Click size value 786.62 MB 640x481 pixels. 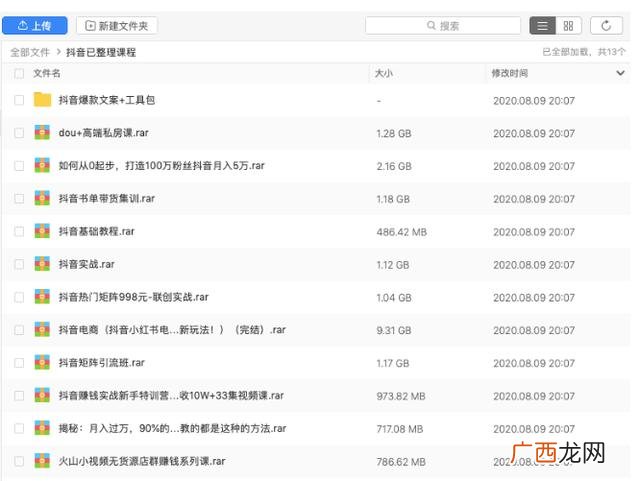click(401, 462)
